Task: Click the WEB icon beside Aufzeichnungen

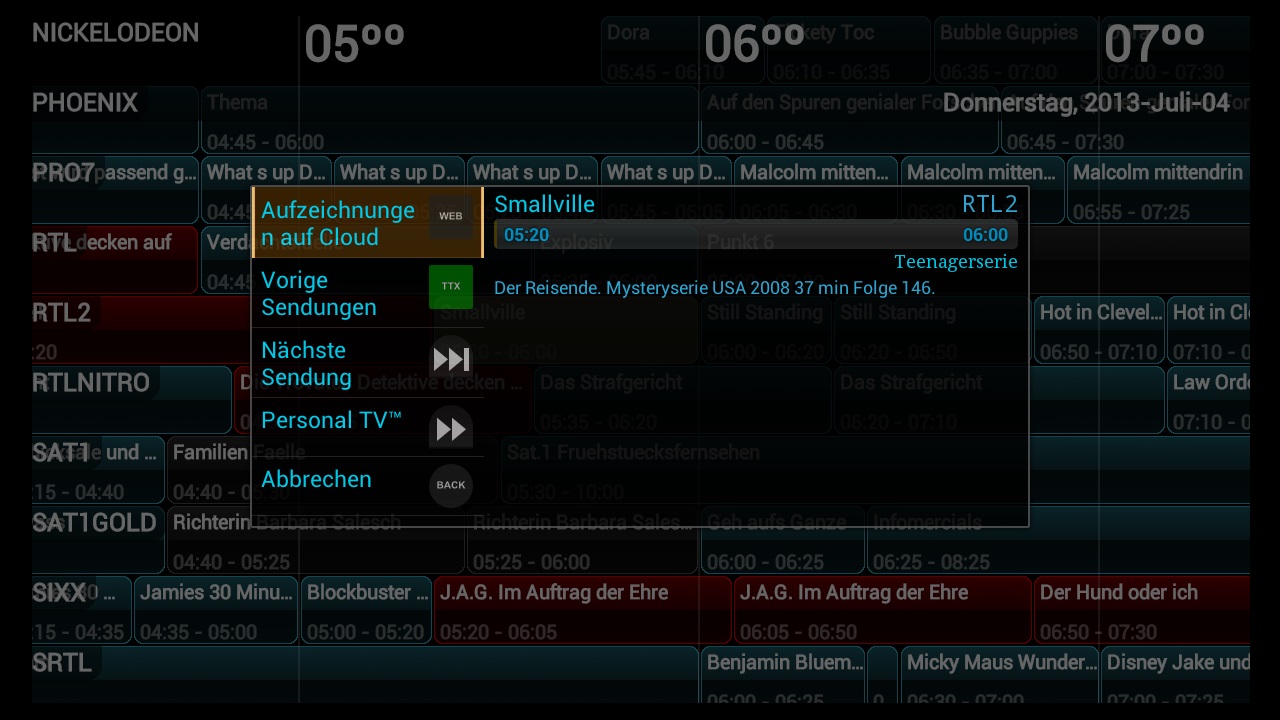Action: coord(451,216)
